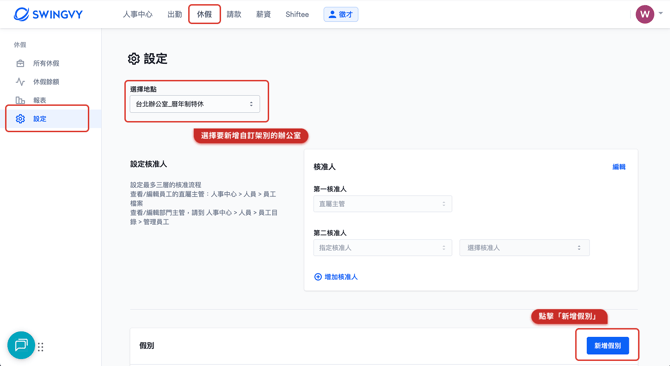Click the 新增假別 button
Viewport: 670px width, 366px height.
coord(607,346)
